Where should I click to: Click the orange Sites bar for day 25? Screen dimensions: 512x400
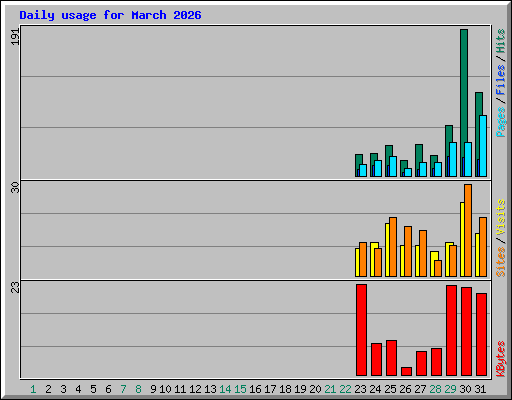[393, 247]
